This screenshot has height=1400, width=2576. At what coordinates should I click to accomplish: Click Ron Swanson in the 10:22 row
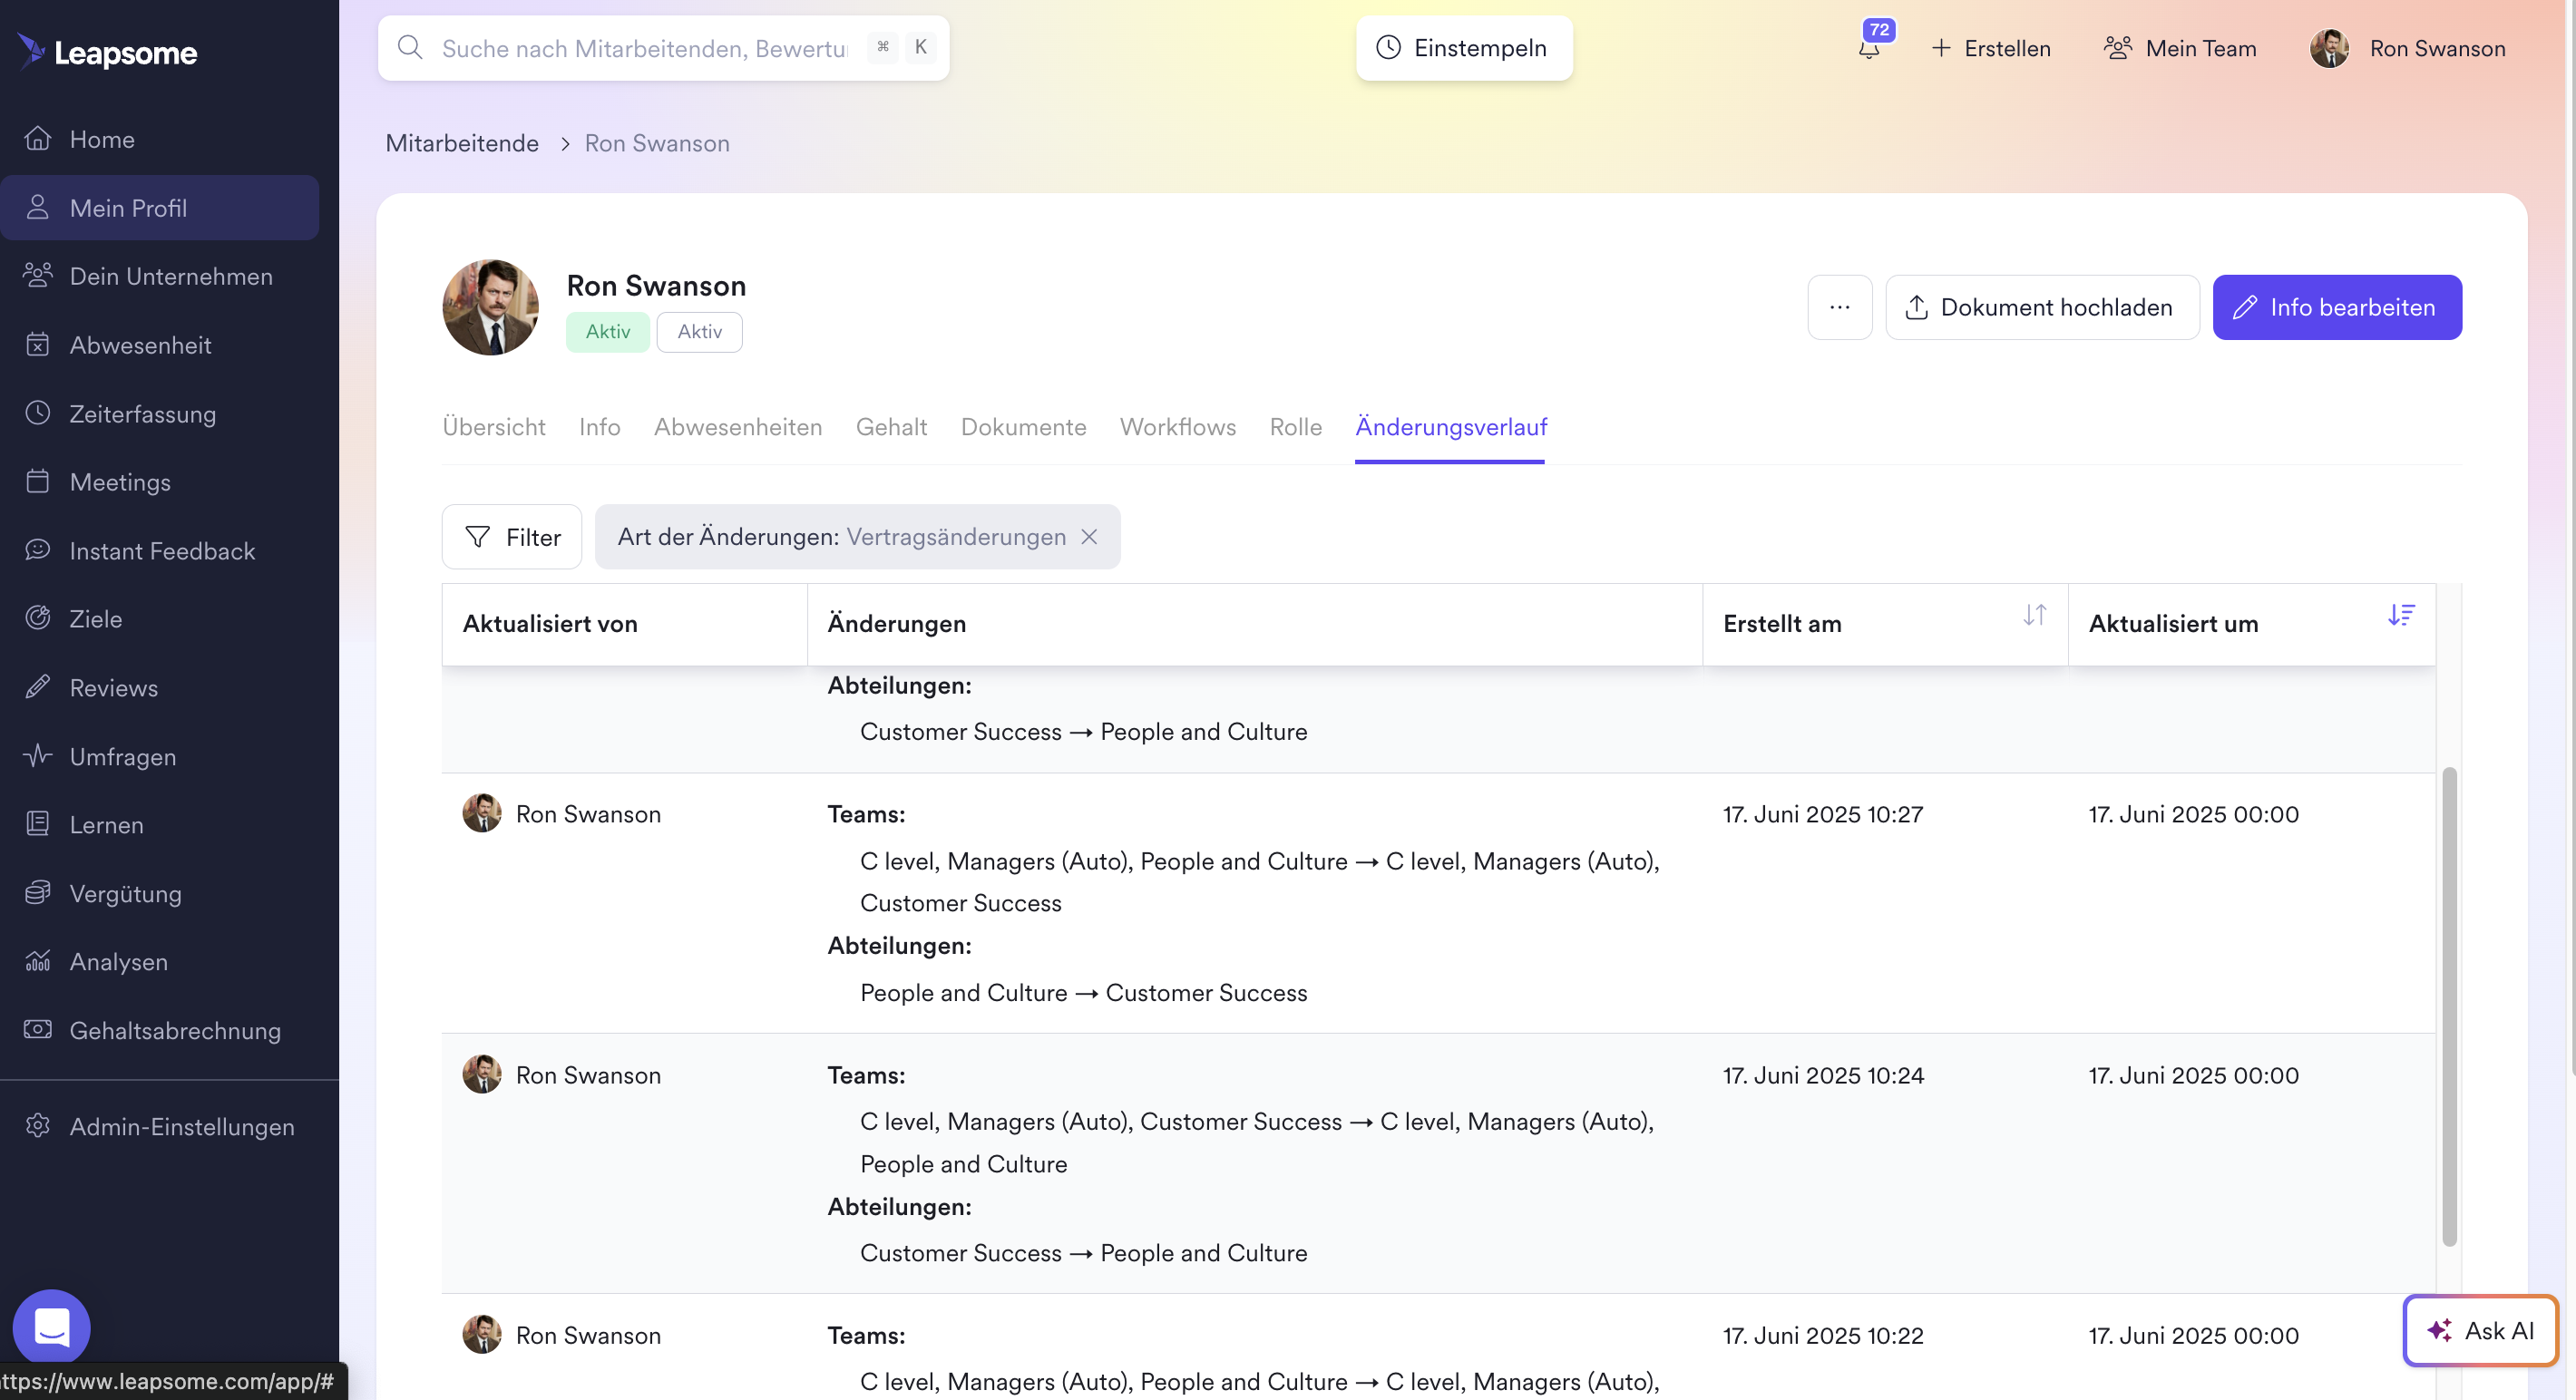coord(588,1335)
